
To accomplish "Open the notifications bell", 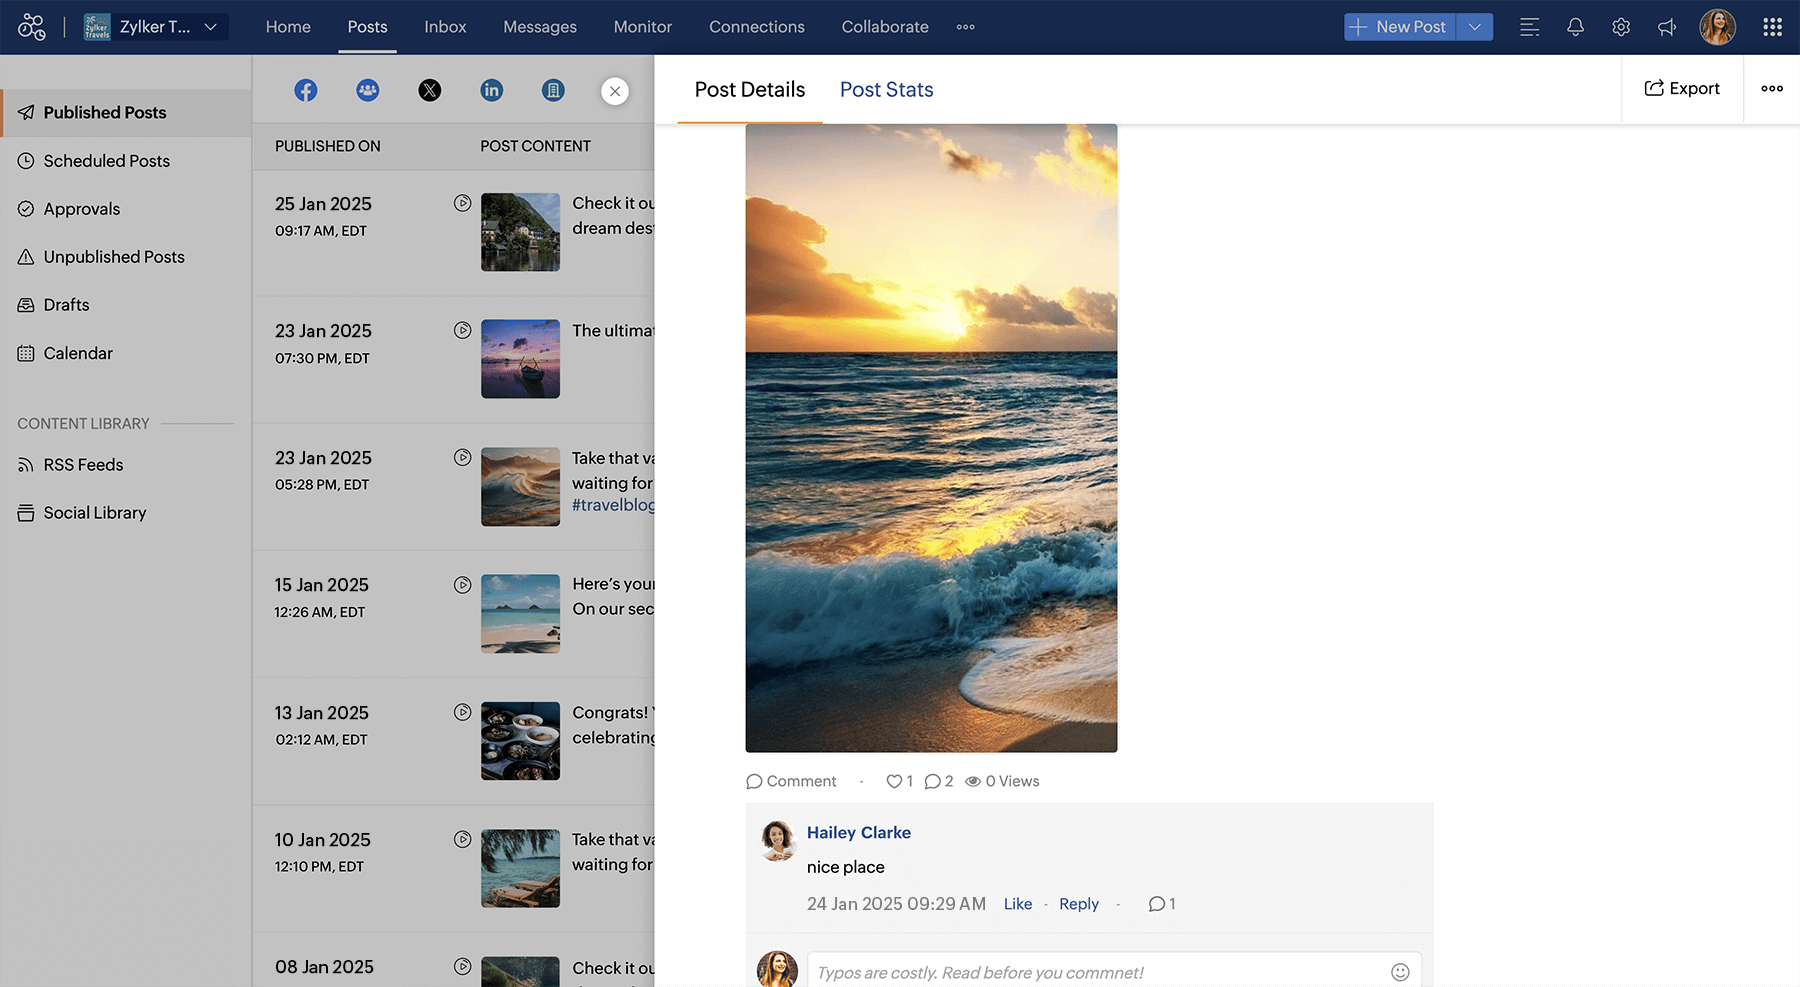I will [1575, 27].
